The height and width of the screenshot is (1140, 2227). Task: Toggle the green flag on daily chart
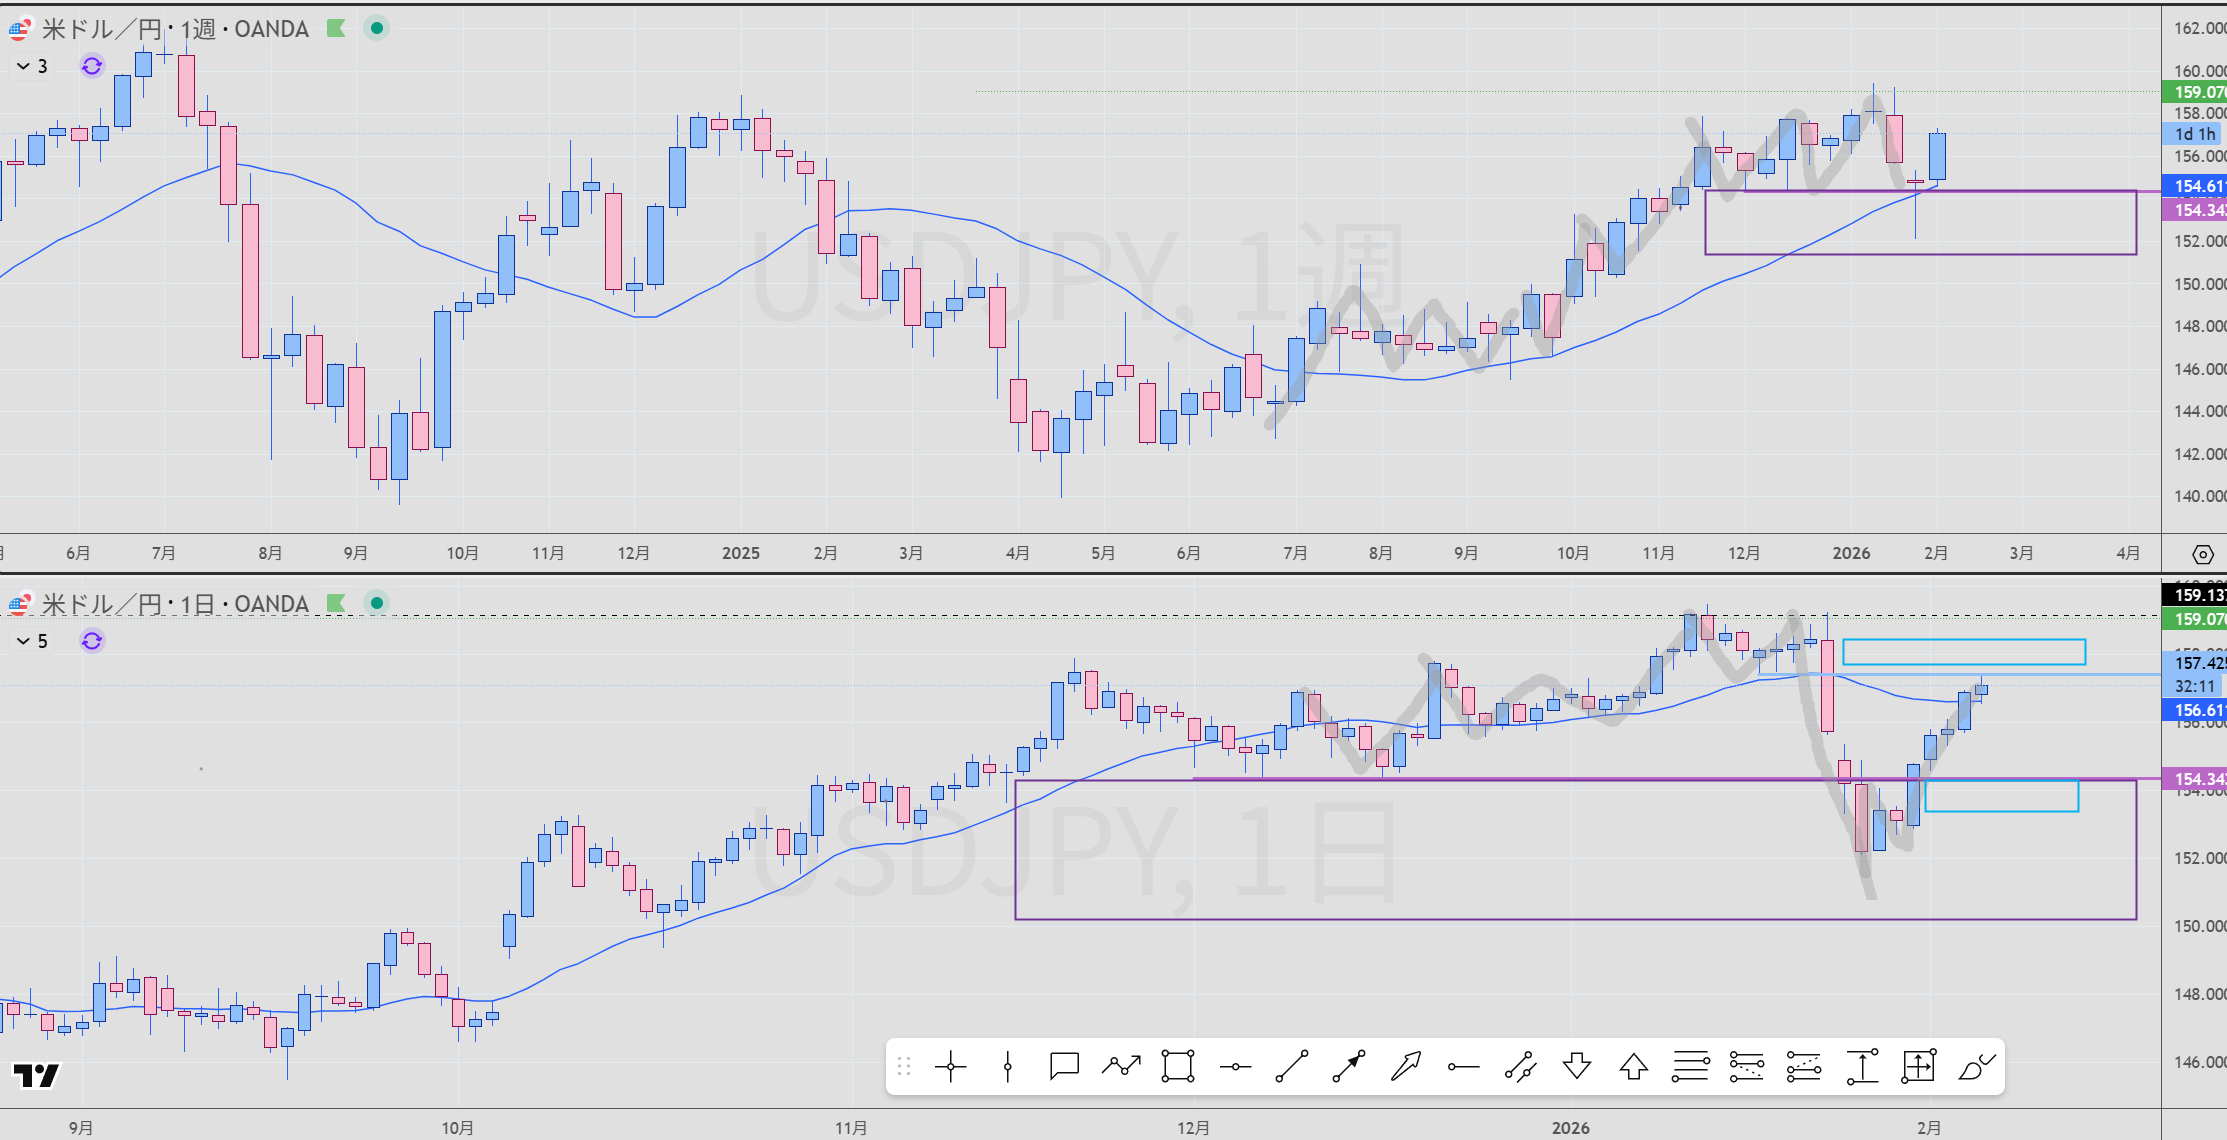pos(336,603)
